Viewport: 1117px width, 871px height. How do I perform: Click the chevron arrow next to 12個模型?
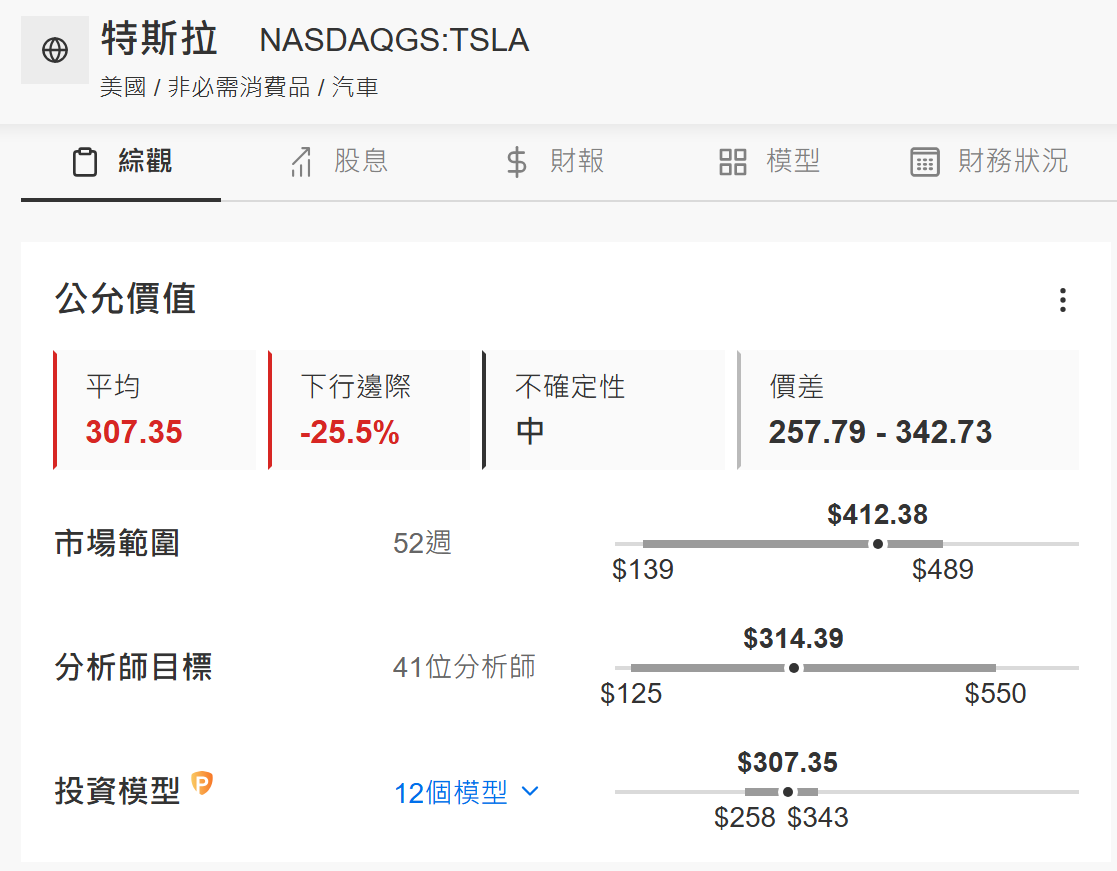pos(531,792)
